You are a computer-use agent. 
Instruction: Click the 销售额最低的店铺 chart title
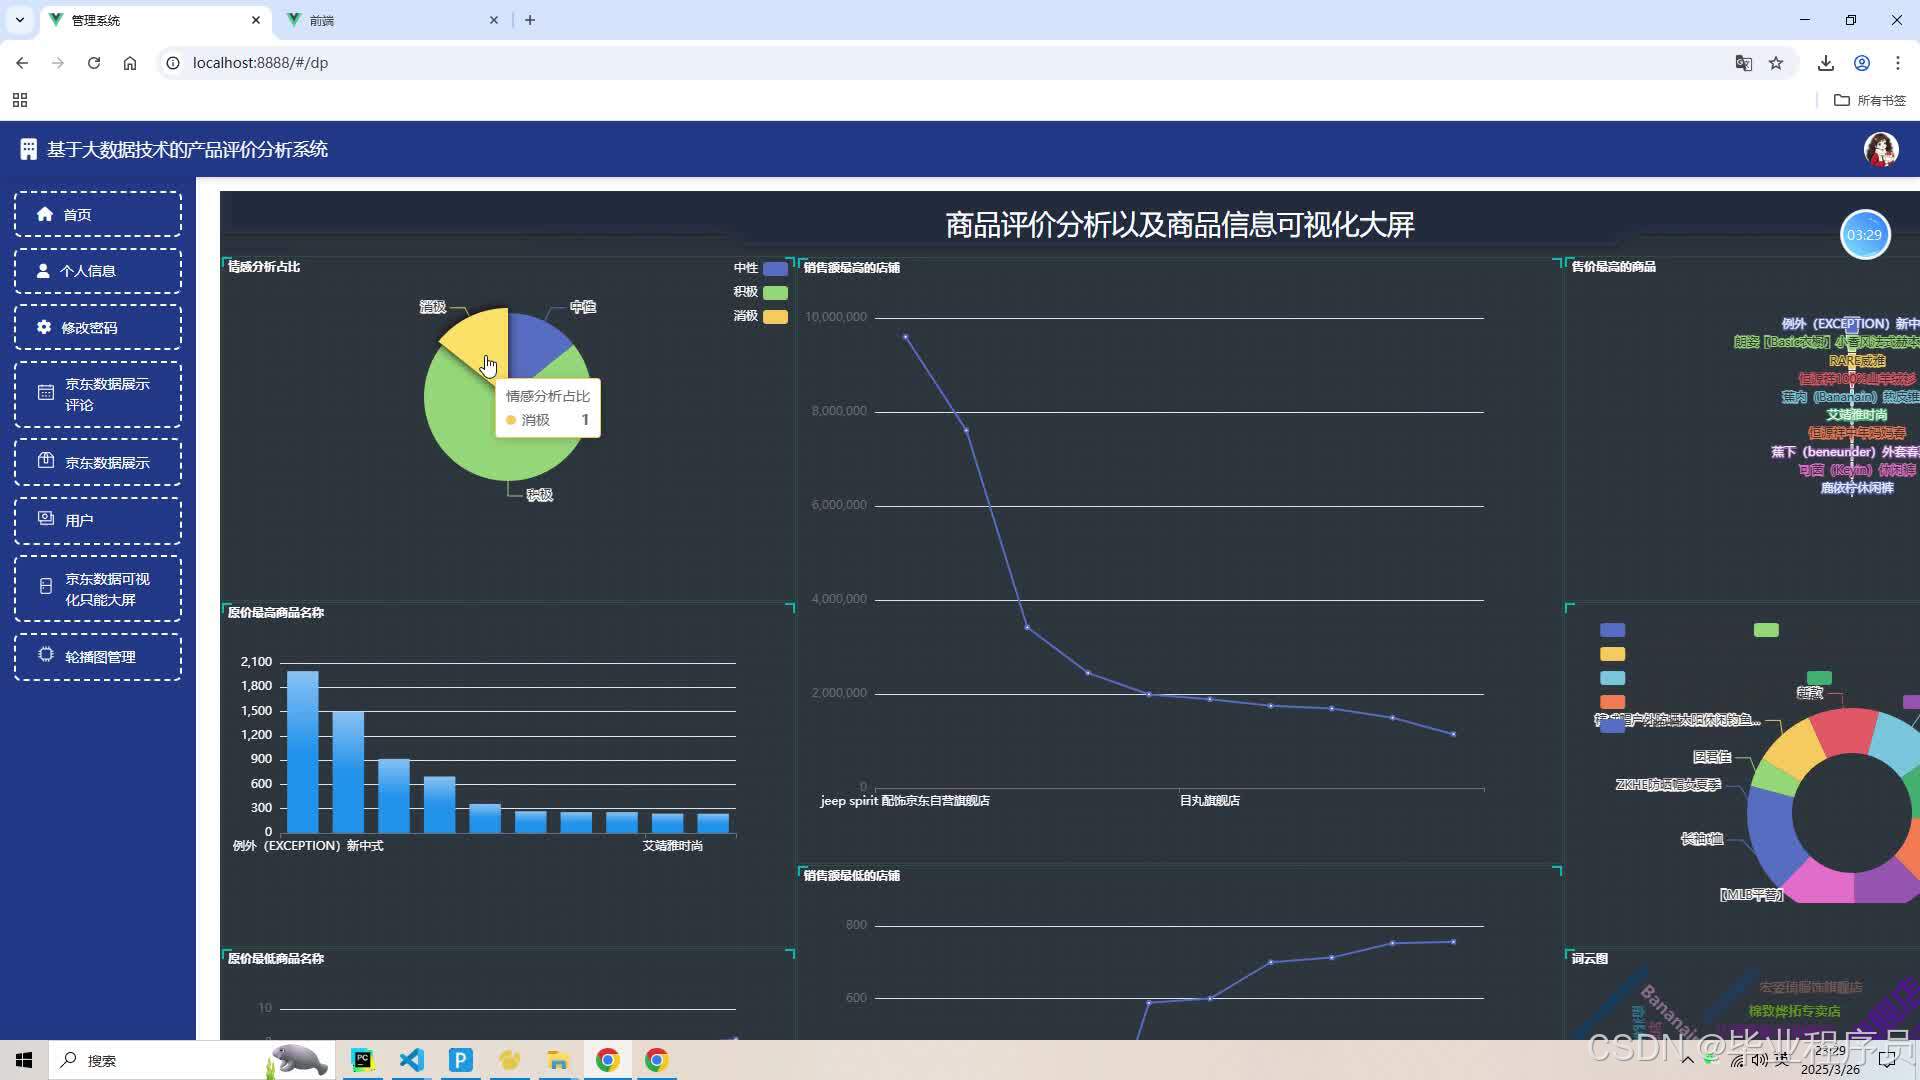[x=852, y=876]
